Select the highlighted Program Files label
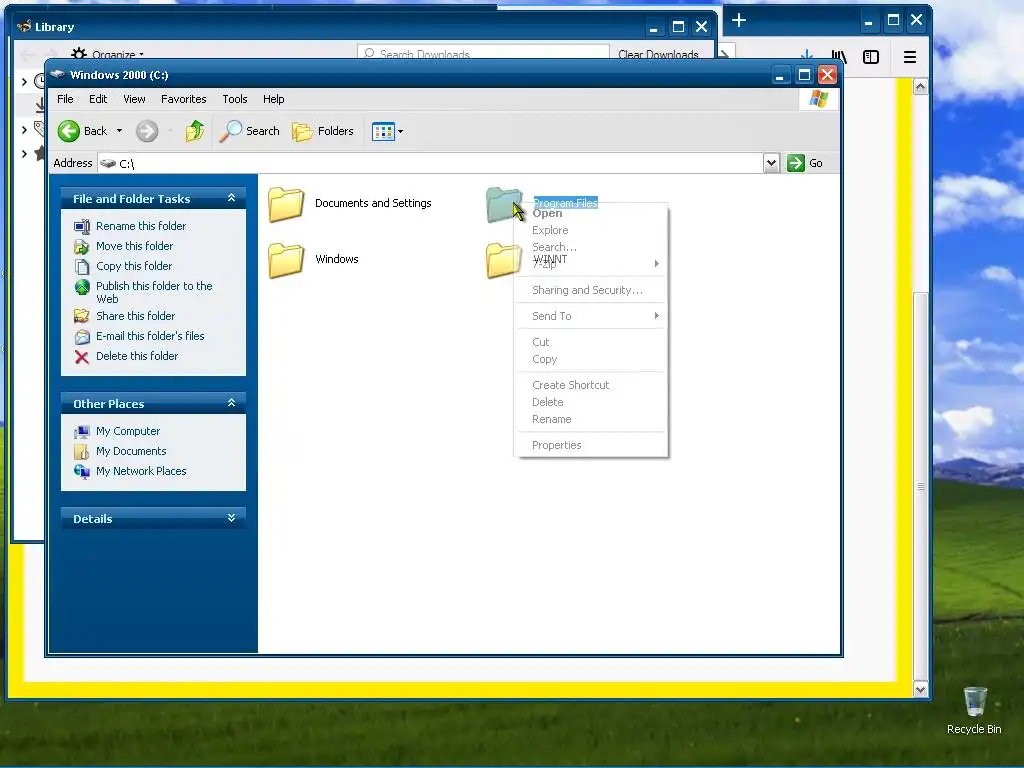Screen dimensions: 1024x768 566,203
